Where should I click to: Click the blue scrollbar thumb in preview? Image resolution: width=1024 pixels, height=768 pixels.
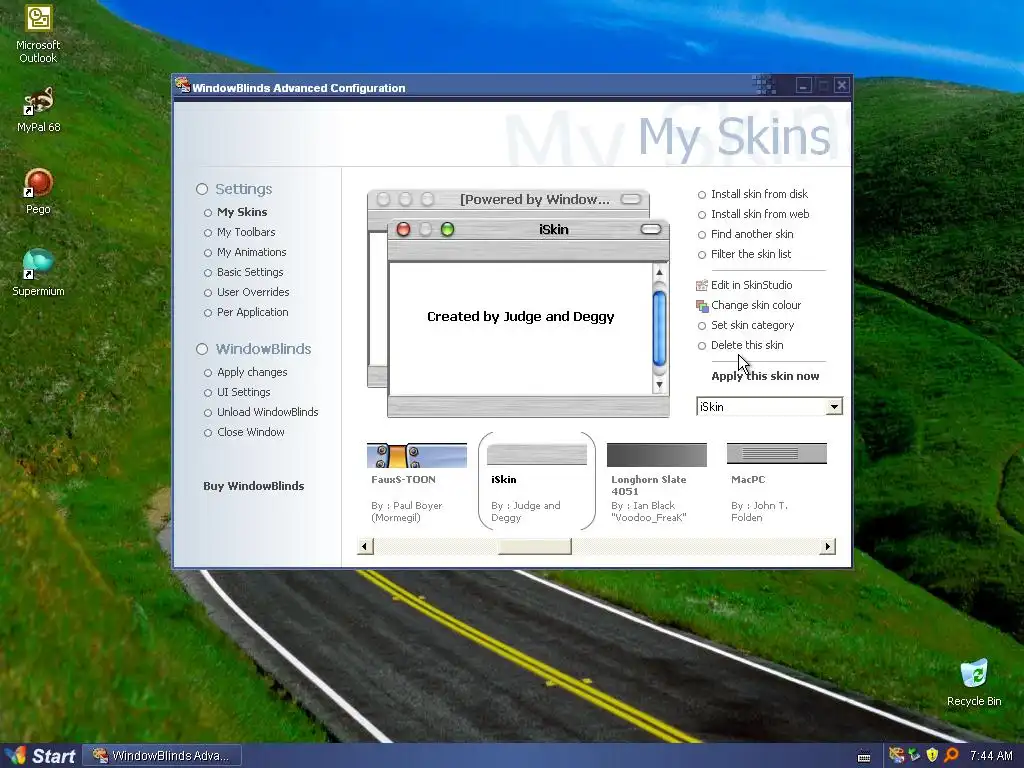tap(659, 328)
